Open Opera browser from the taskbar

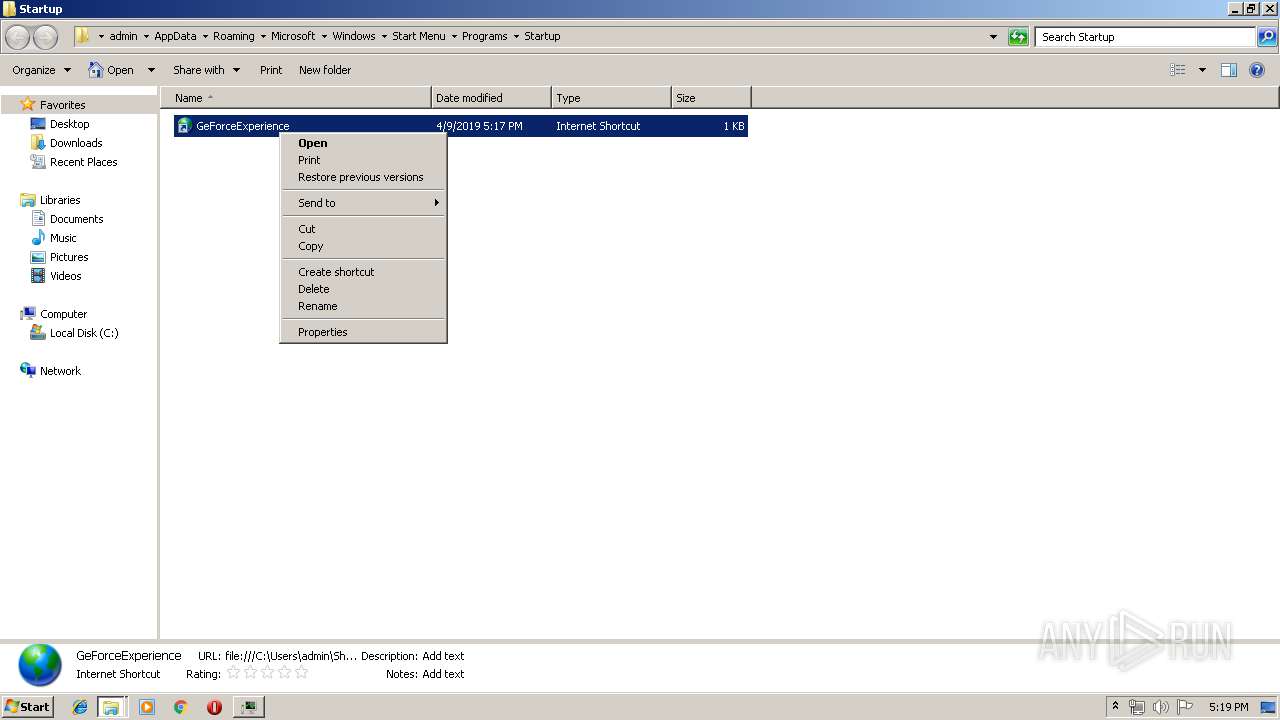coord(214,707)
